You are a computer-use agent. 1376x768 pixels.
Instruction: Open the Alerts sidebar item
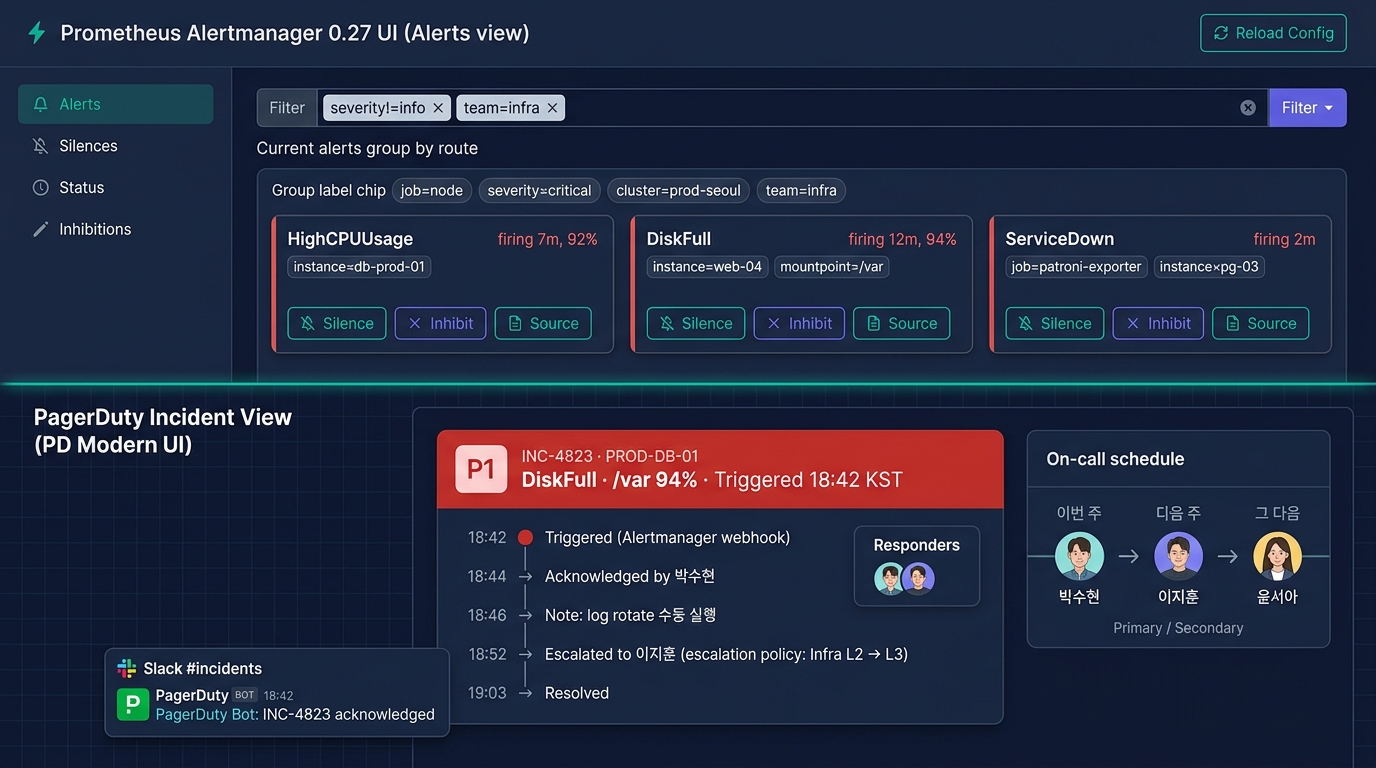[115, 104]
